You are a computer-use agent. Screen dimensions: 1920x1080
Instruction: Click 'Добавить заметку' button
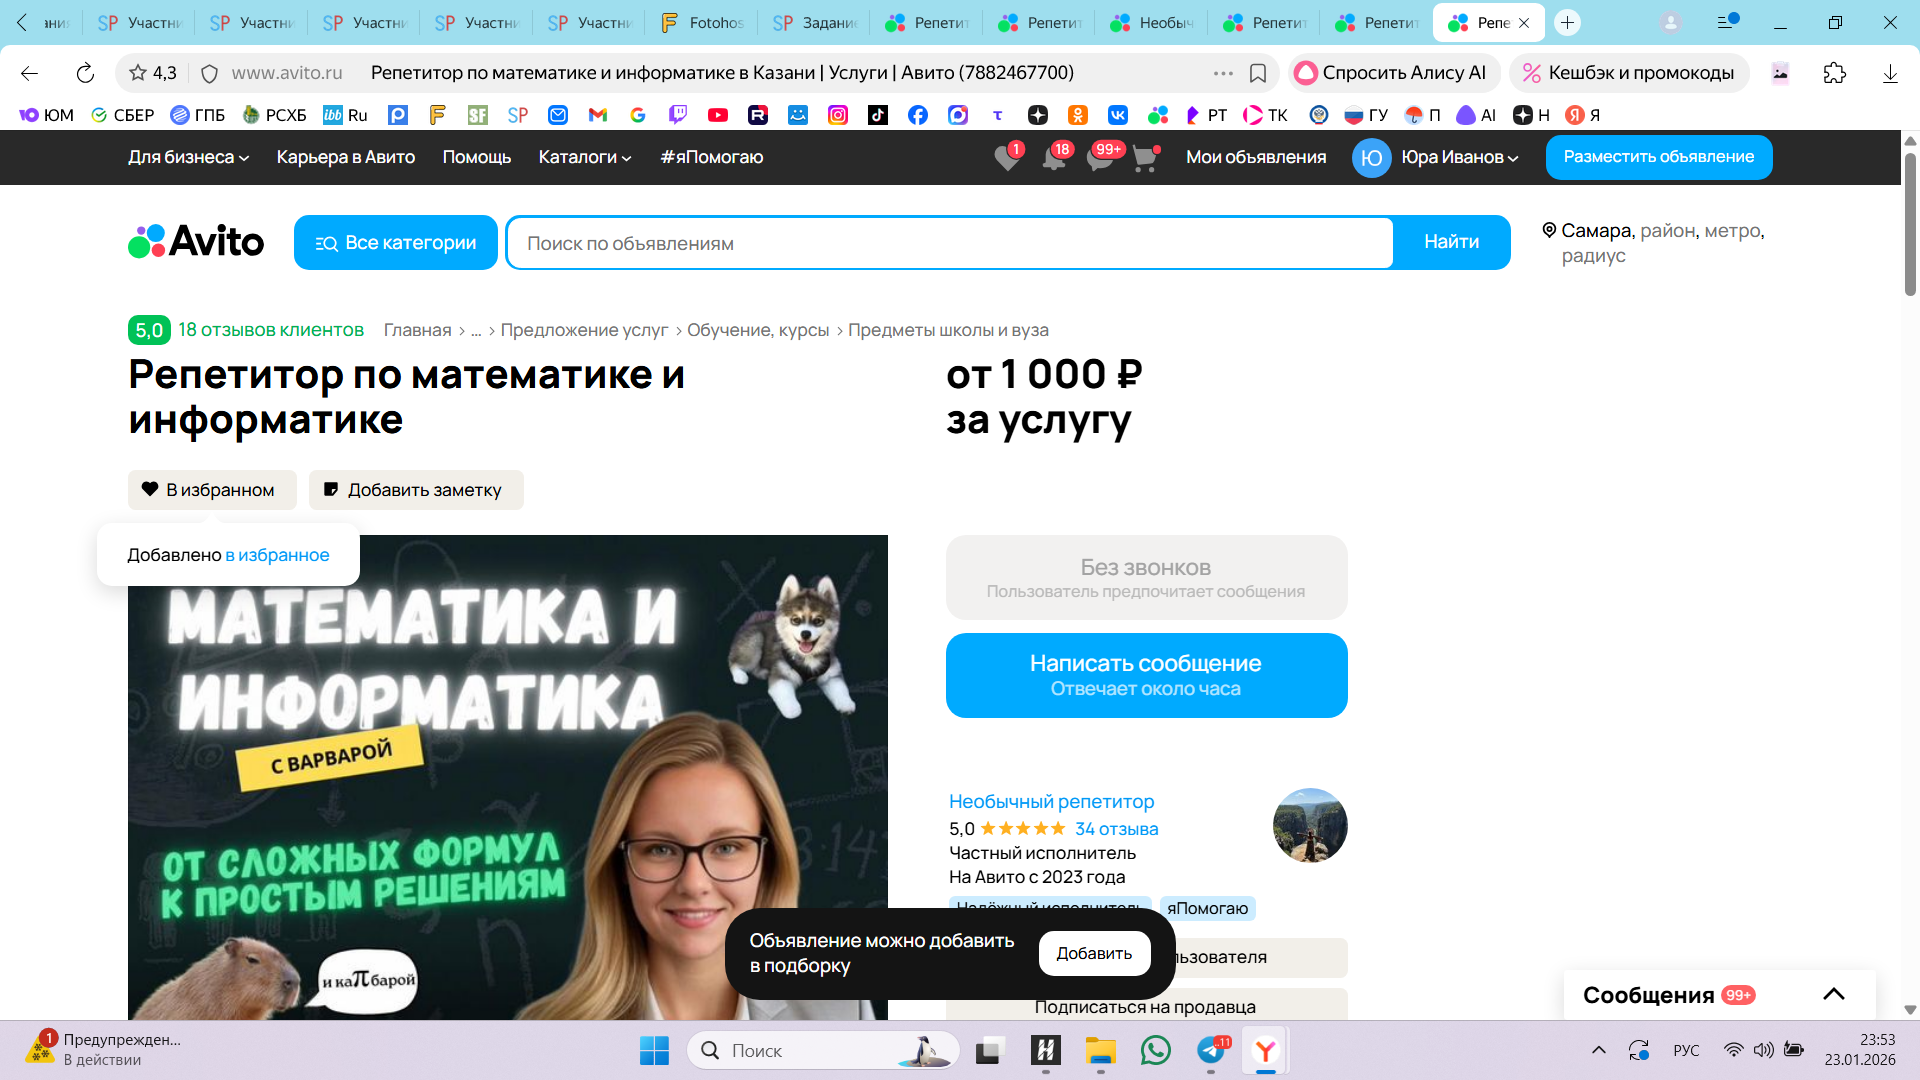(416, 490)
